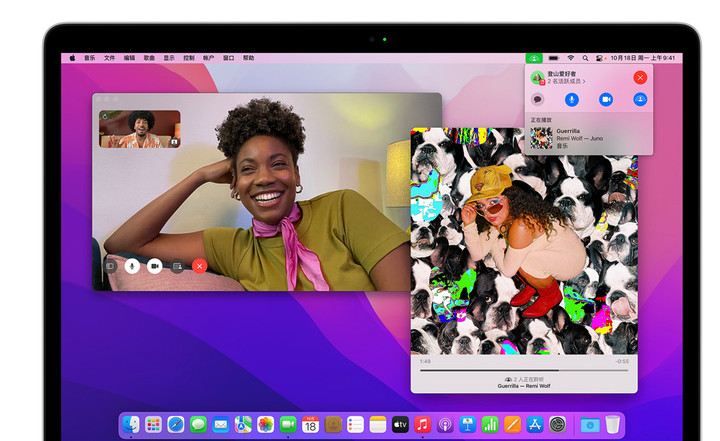Click the self-view video thumbnail

(140, 129)
